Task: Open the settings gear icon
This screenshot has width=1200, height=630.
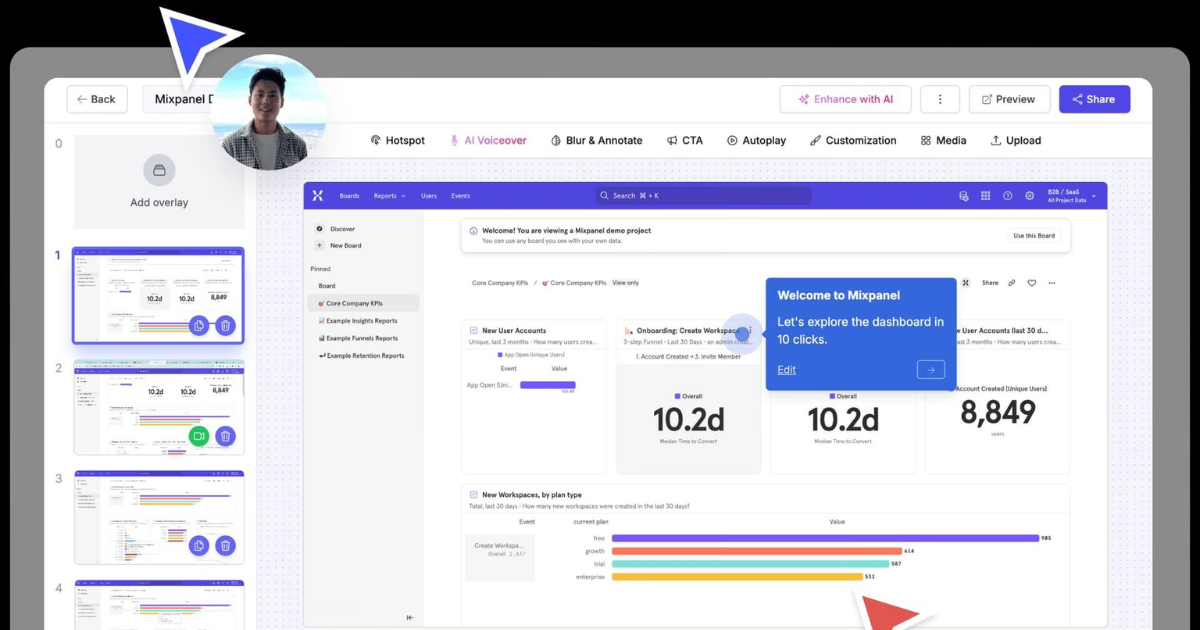Action: 1030,196
